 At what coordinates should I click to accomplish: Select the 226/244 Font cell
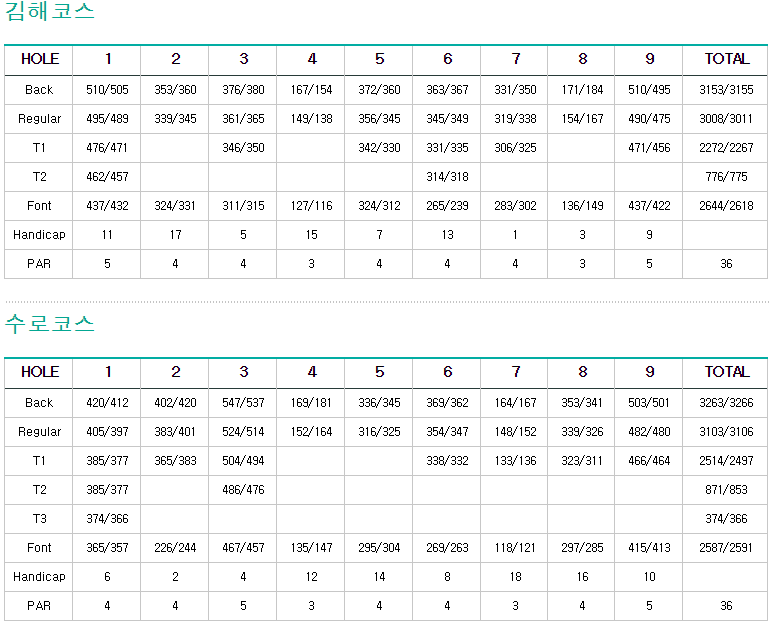click(175, 548)
